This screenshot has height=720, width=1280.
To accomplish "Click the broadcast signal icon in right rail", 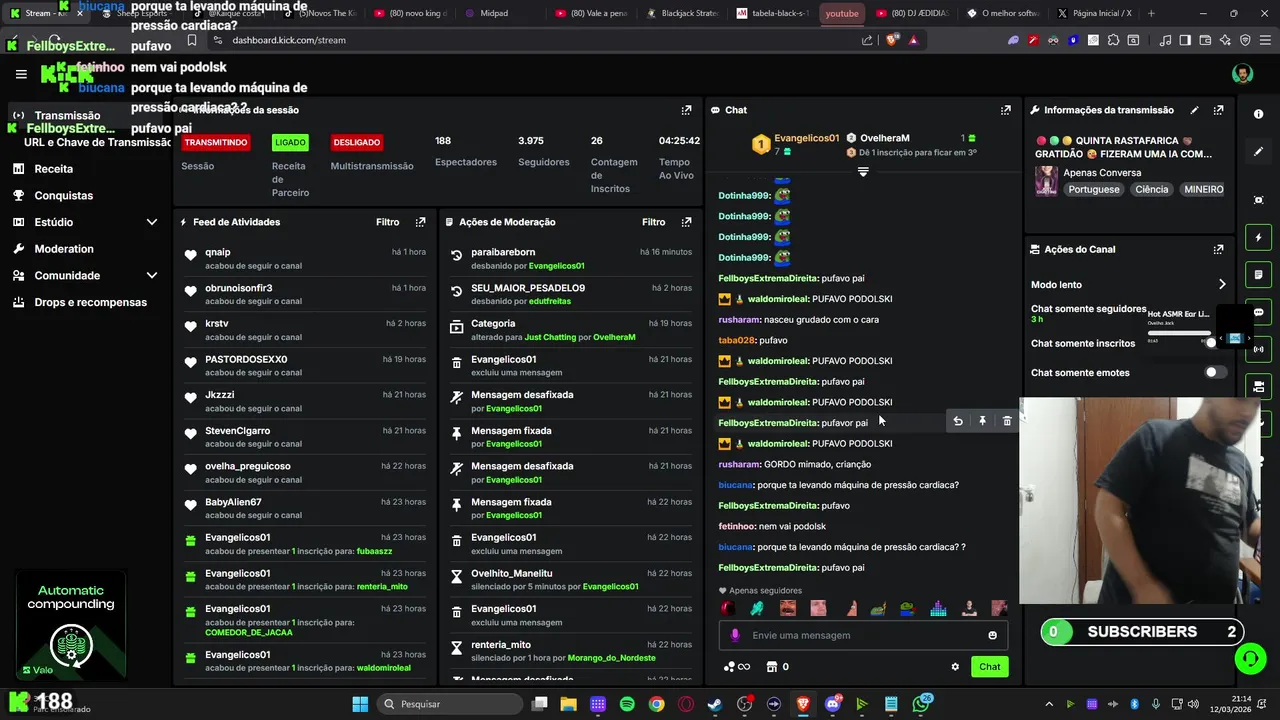I will pos(1258,349).
